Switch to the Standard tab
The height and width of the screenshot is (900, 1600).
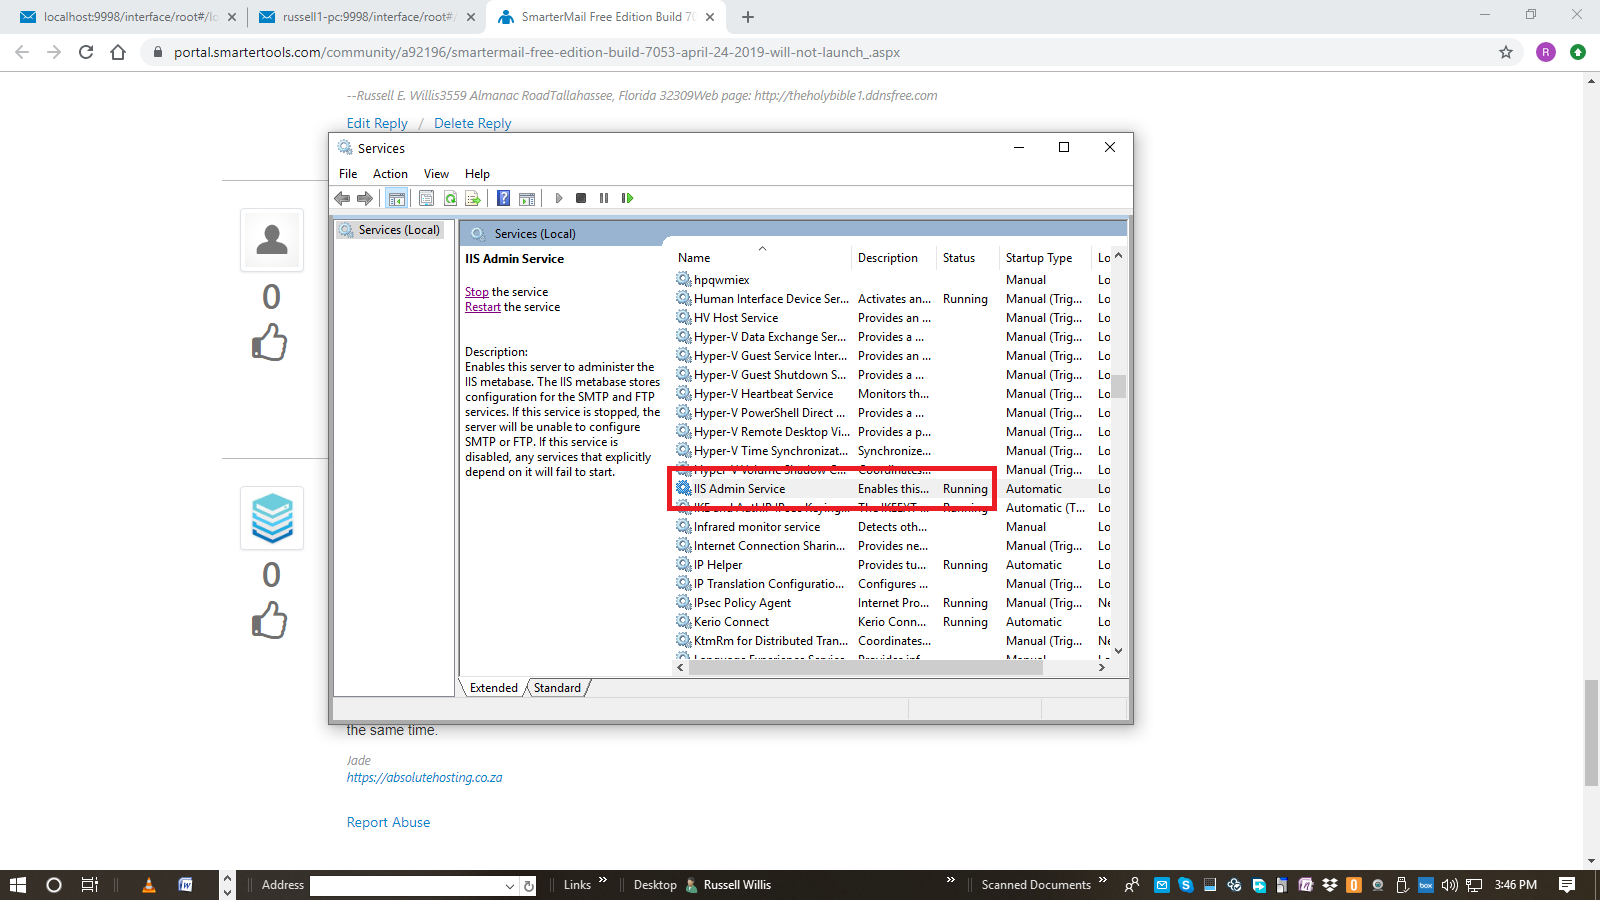point(557,688)
